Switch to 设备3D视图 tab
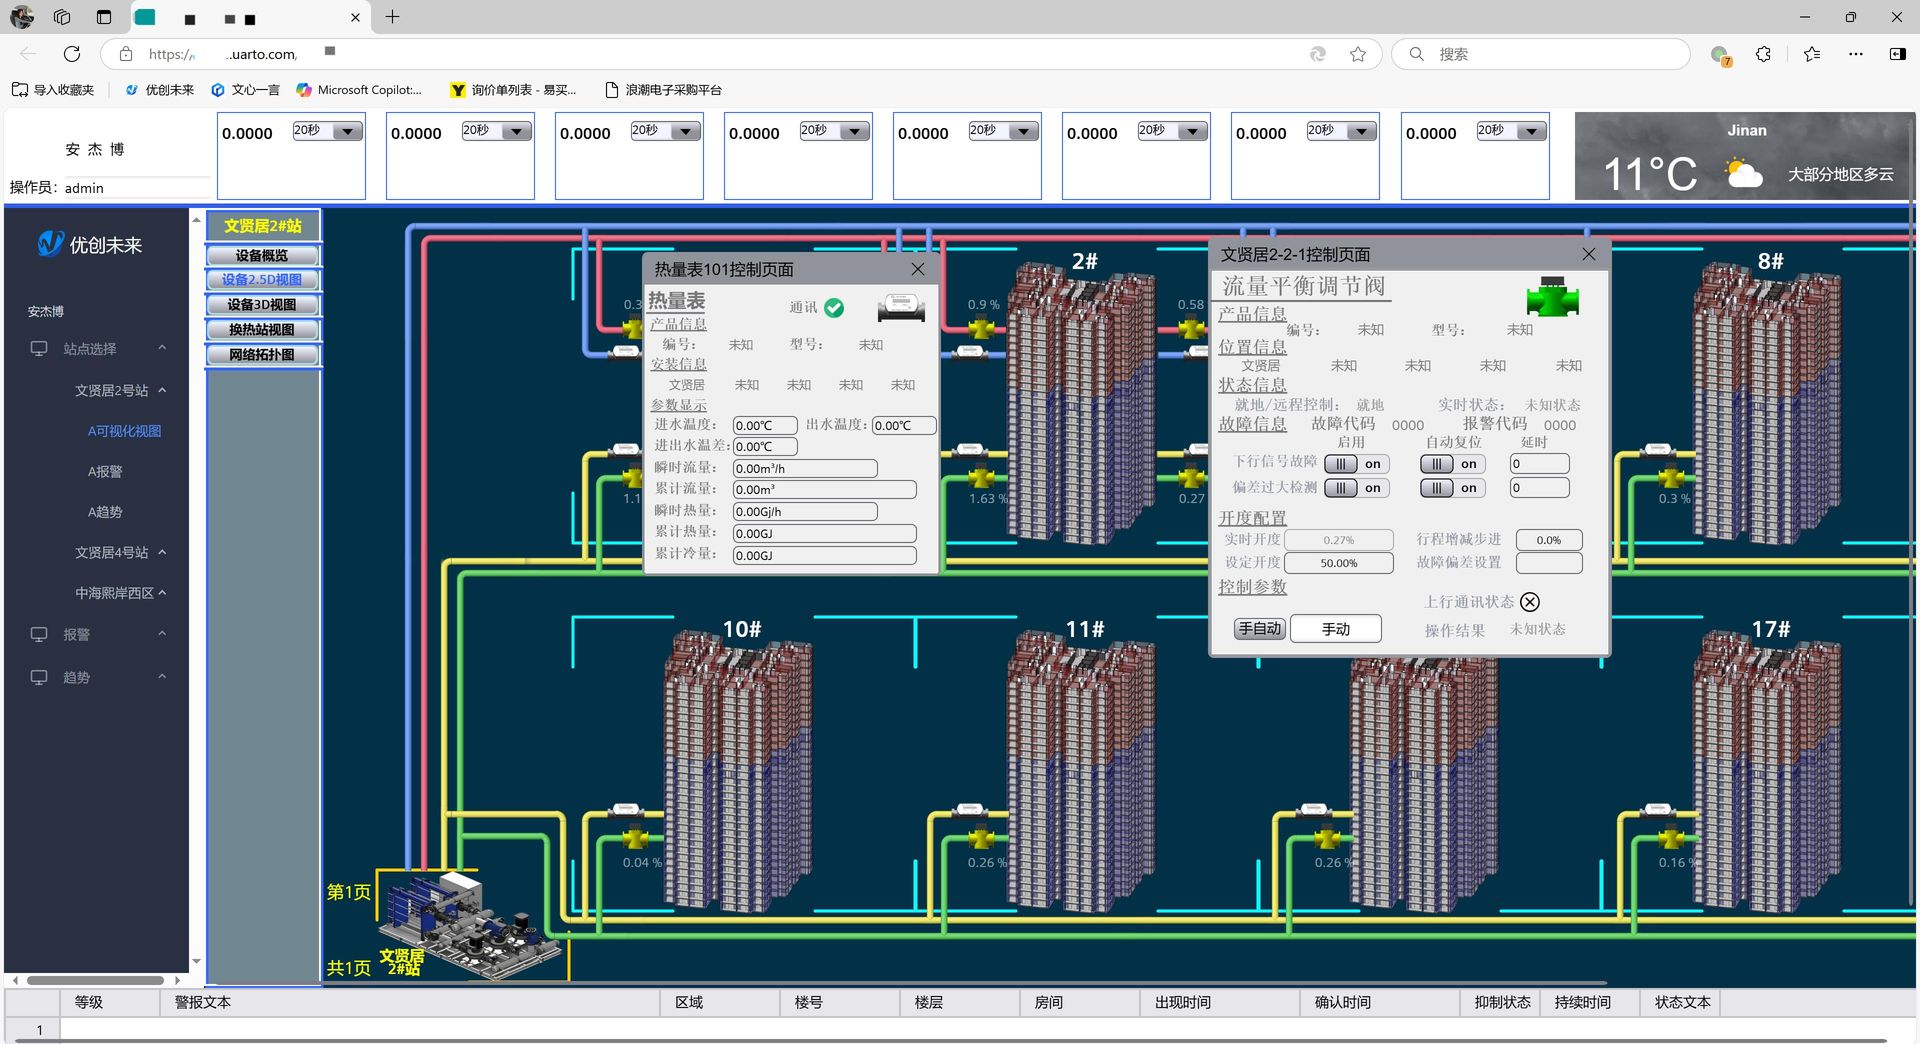This screenshot has width=1920, height=1044. click(x=262, y=304)
